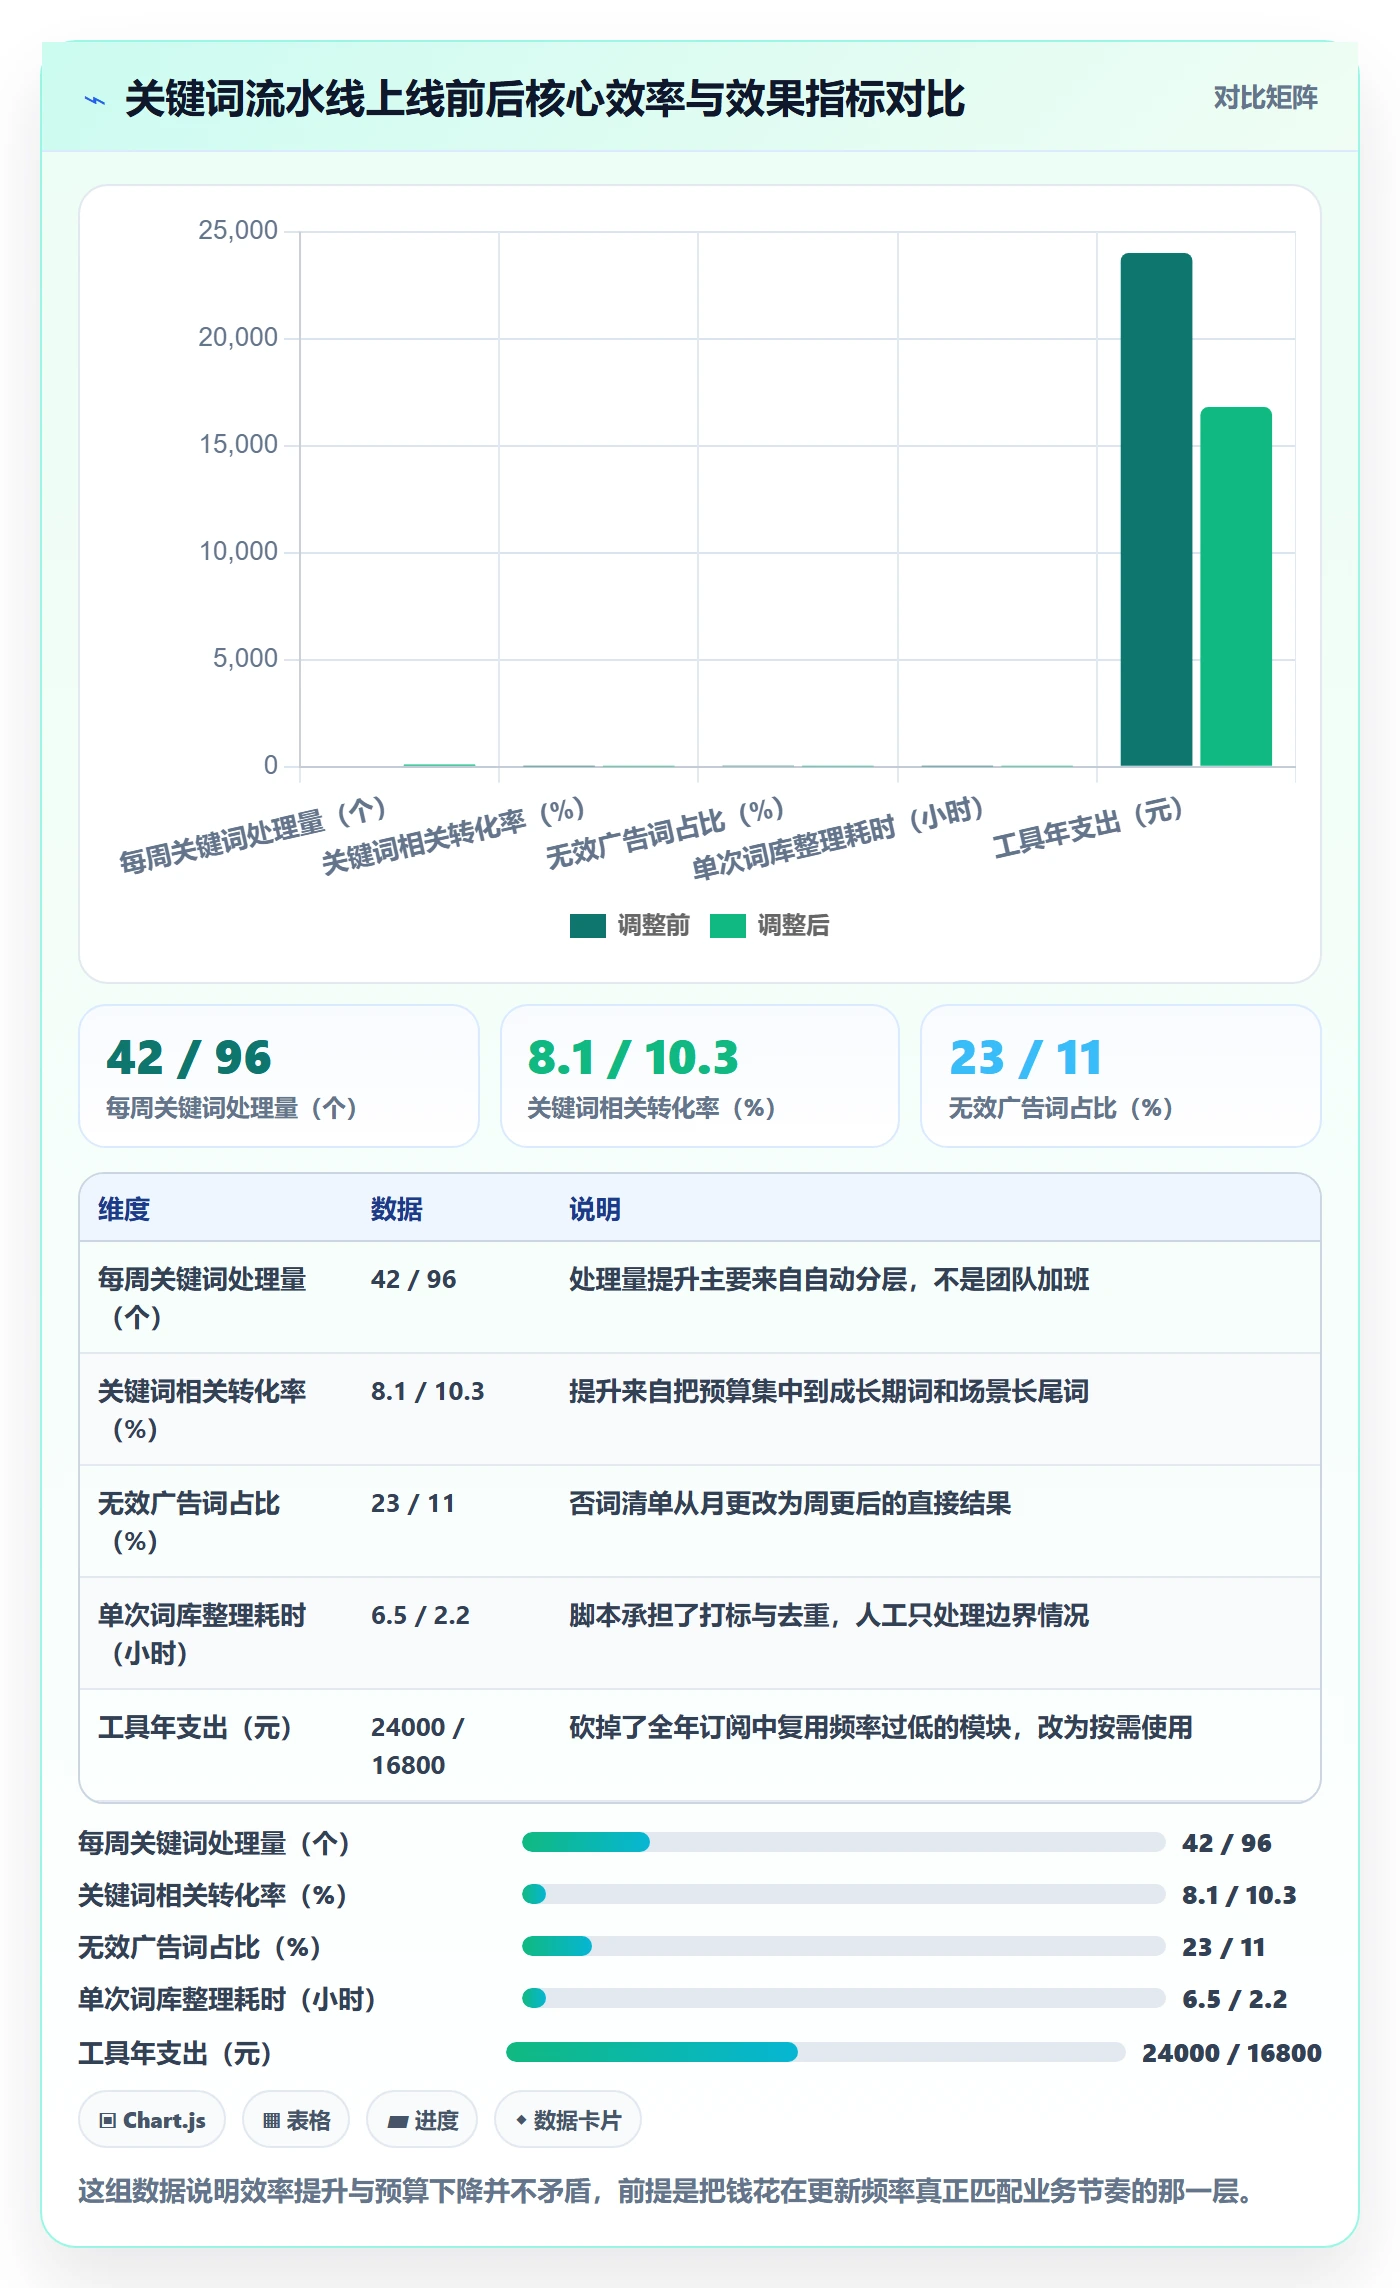1400x2288 pixels.
Task: Click the 工具年支出 progress bar
Action: 816,2052
